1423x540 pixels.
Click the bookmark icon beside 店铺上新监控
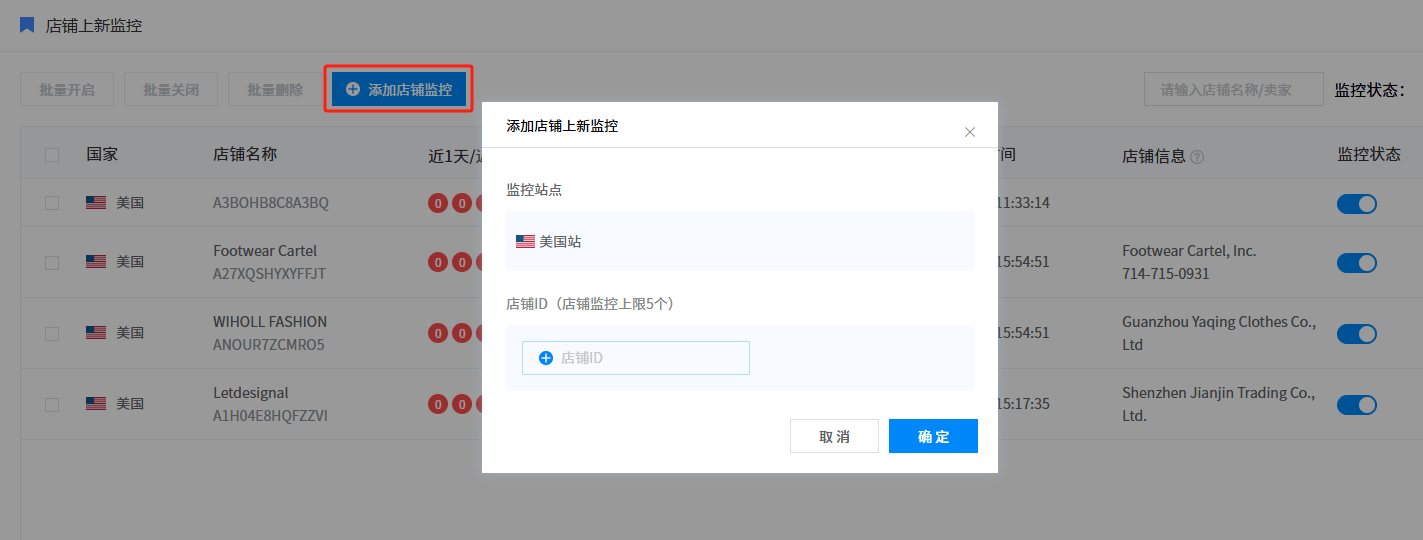pos(27,25)
